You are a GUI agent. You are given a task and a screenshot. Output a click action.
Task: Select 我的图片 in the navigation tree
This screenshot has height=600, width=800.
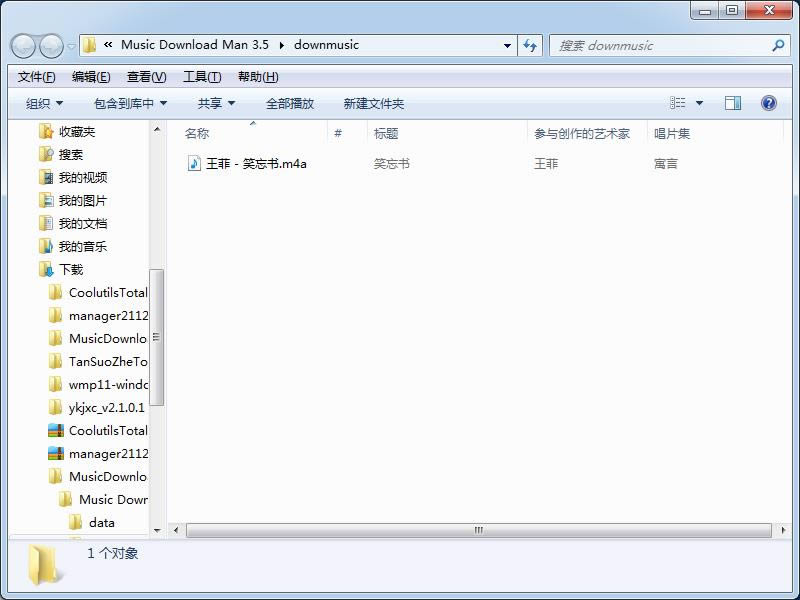click(83, 201)
